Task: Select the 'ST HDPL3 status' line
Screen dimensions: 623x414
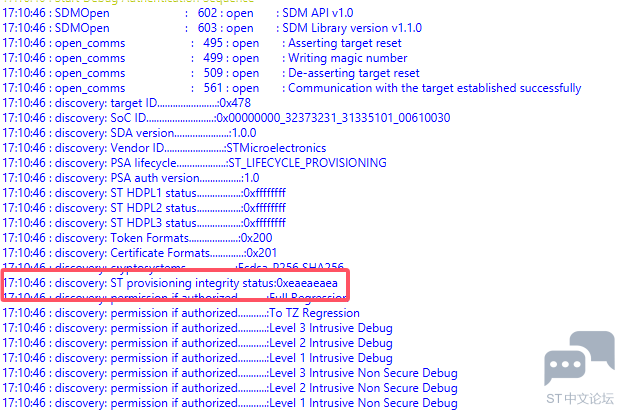Action: 144,223
